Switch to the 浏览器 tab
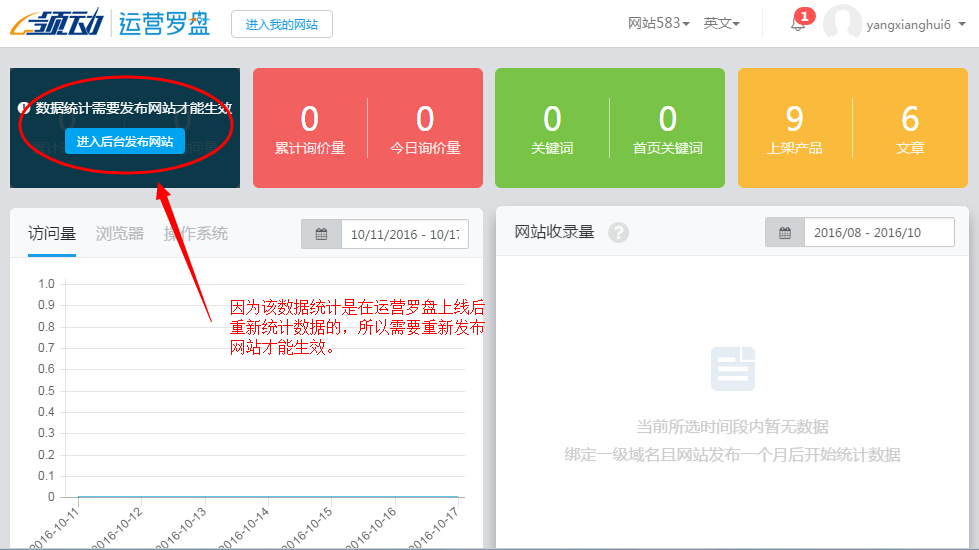 (x=120, y=234)
